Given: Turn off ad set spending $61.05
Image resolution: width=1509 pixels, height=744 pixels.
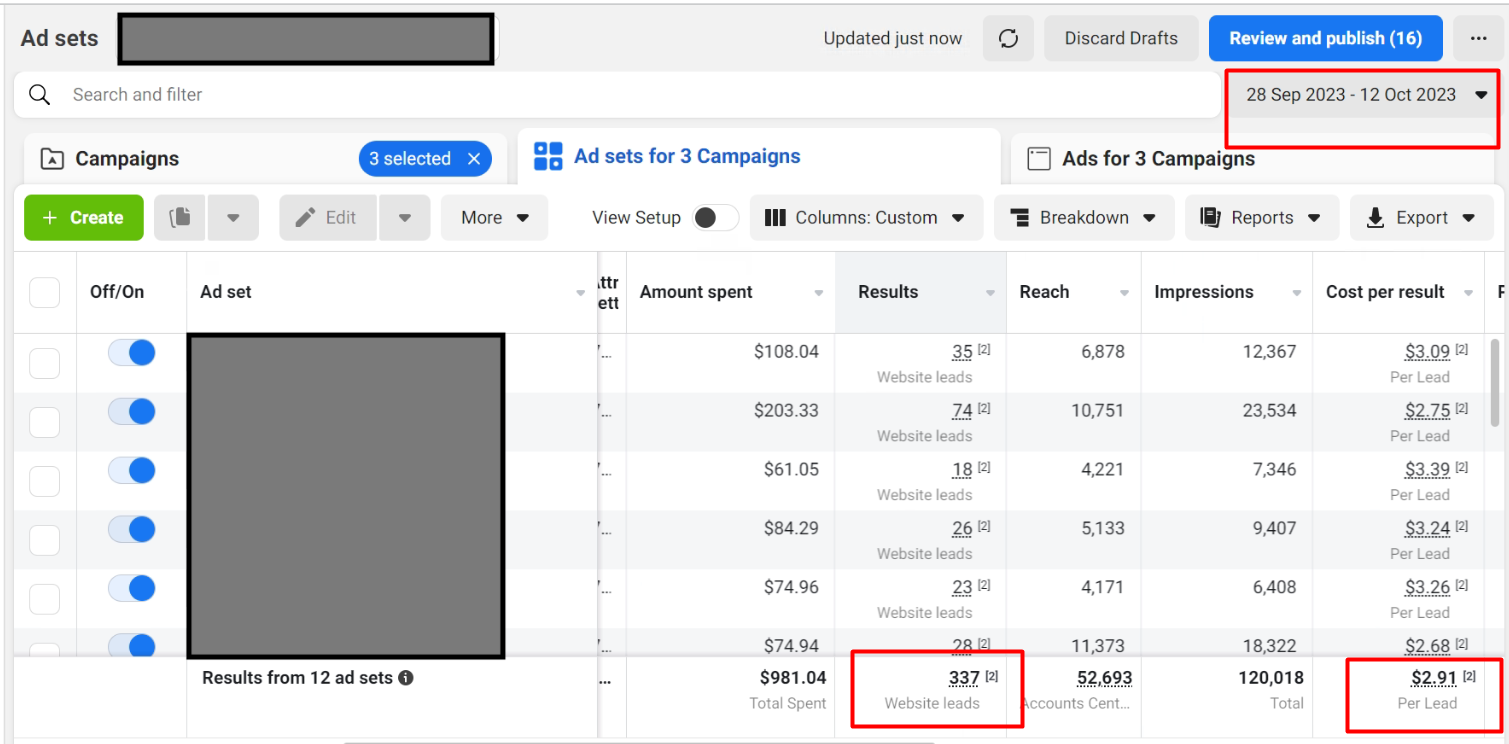Looking at the screenshot, I should pos(132,470).
